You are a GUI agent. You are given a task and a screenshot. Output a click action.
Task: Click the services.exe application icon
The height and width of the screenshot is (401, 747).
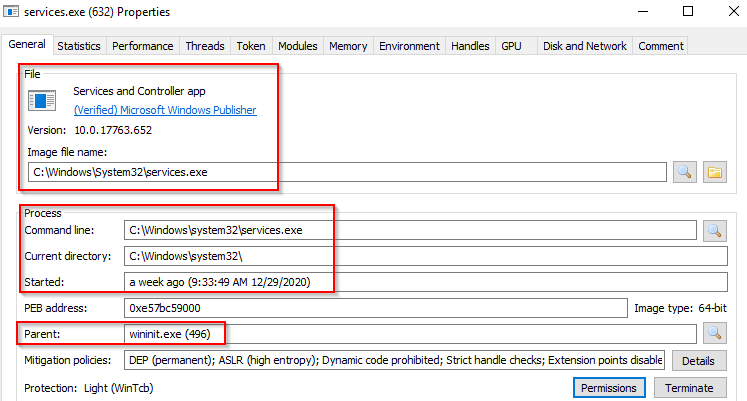(x=42, y=100)
